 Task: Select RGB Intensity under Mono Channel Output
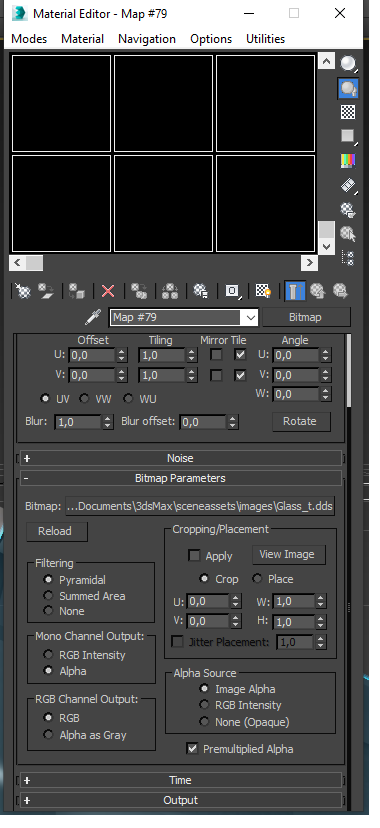click(49, 655)
